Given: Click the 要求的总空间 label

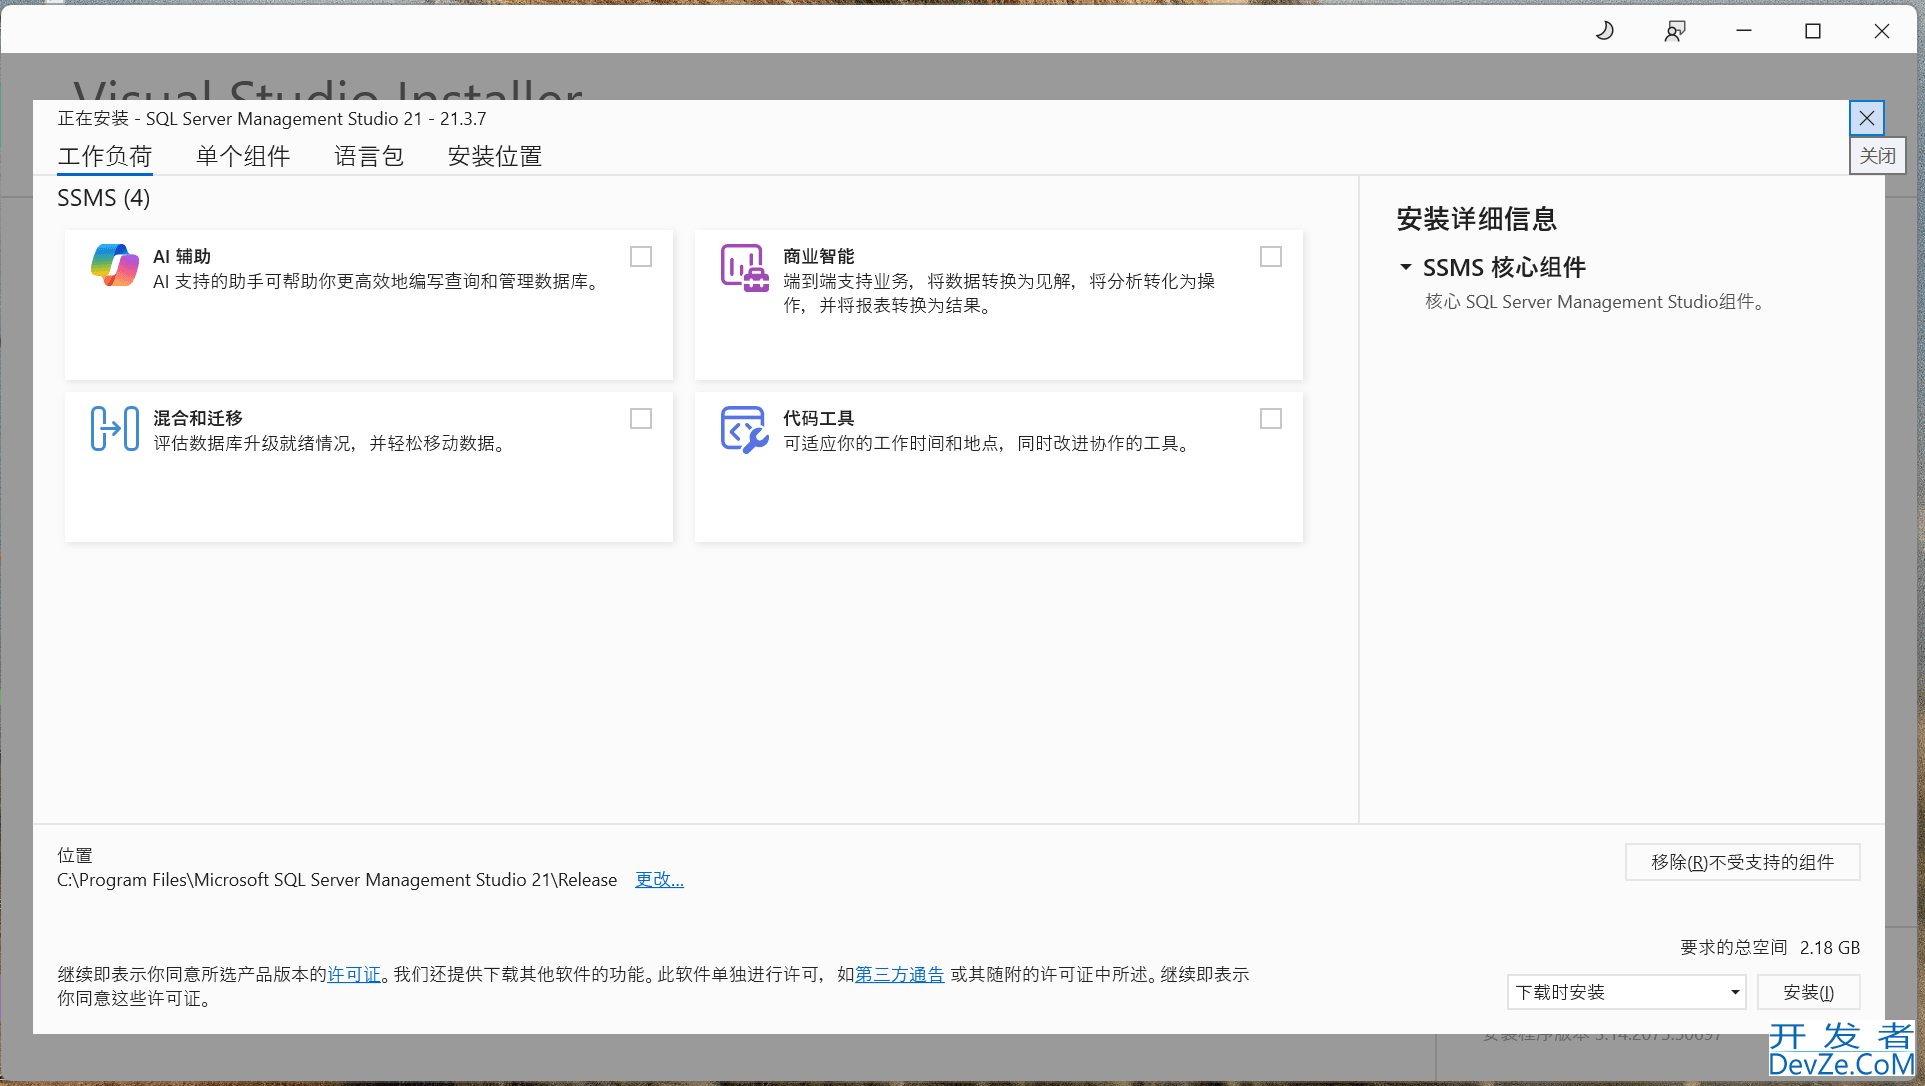Looking at the screenshot, I should (x=1734, y=948).
